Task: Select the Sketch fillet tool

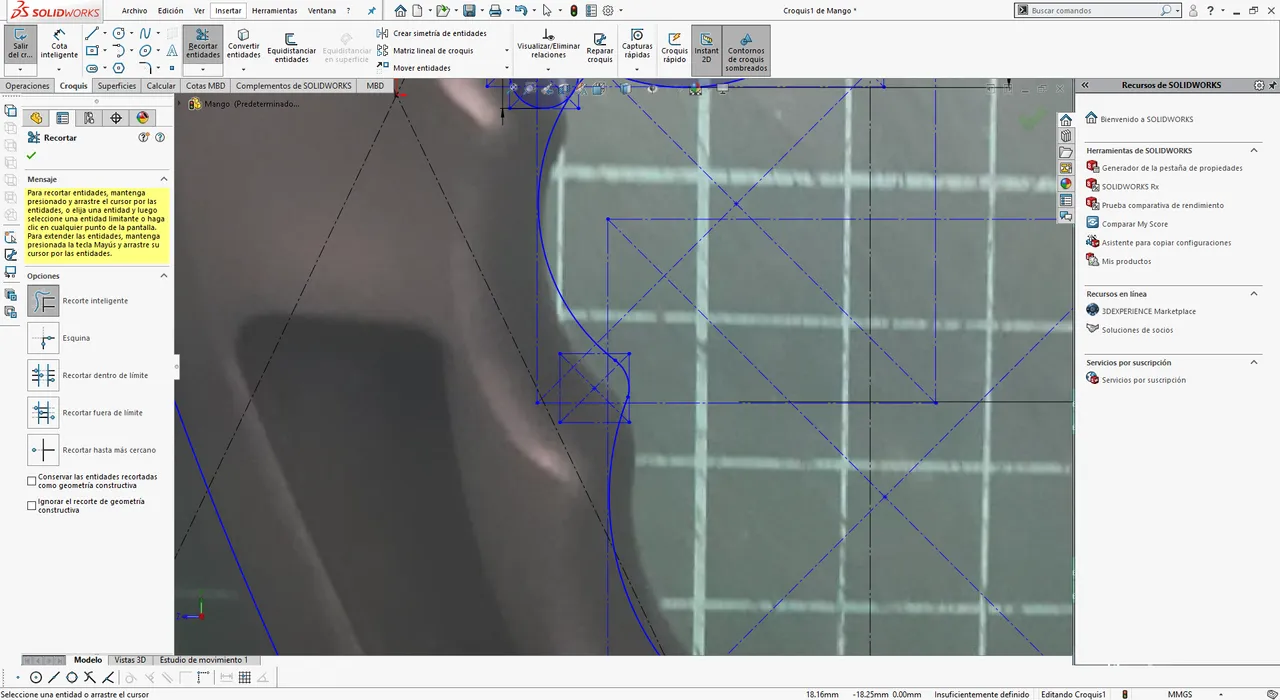Action: (145, 68)
